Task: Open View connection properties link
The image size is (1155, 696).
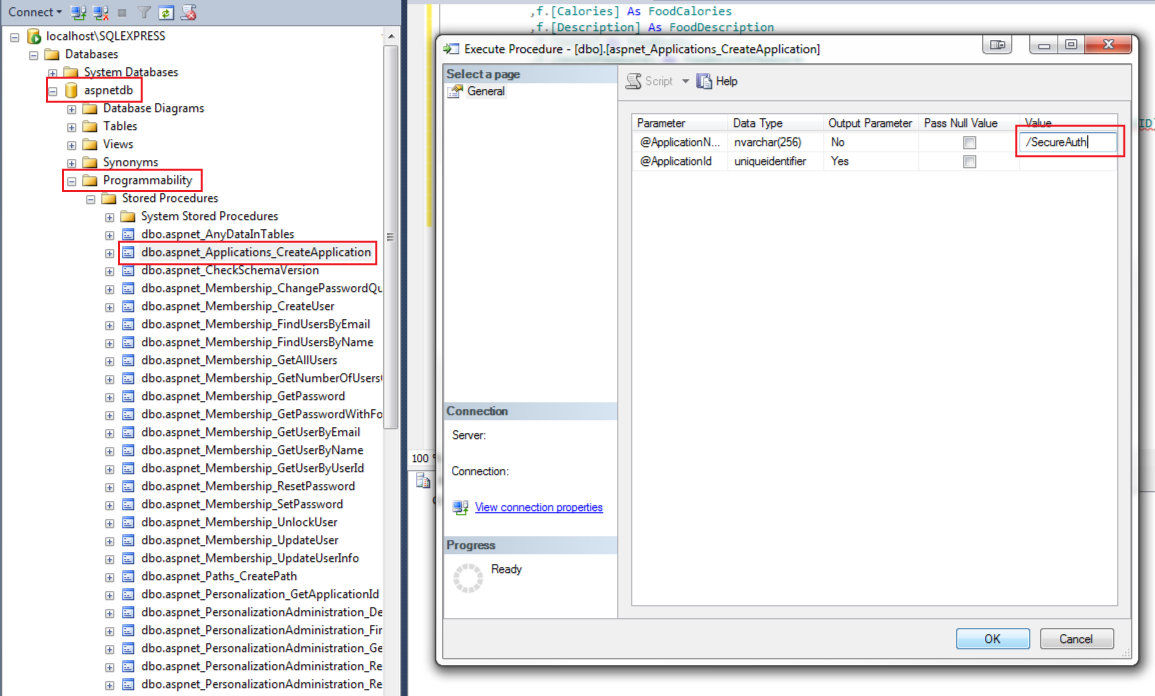Action: coord(538,507)
